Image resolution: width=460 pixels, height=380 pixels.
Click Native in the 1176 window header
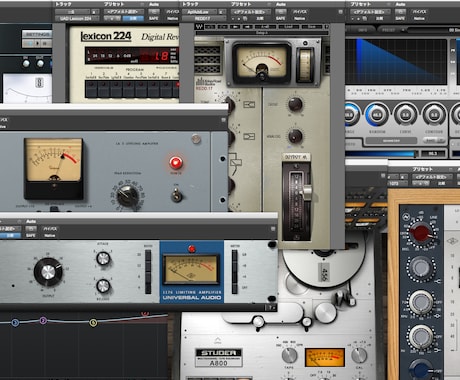coord(49,235)
